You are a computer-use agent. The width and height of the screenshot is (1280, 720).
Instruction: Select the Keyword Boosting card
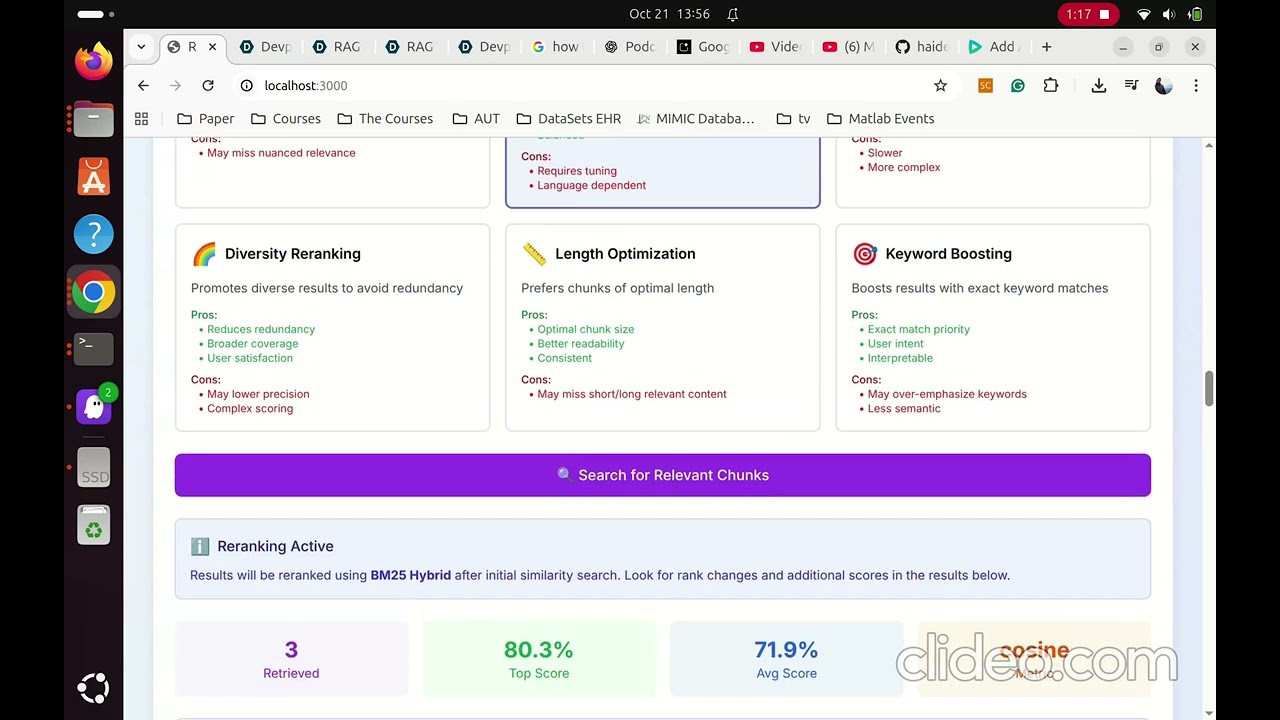[x=993, y=327]
